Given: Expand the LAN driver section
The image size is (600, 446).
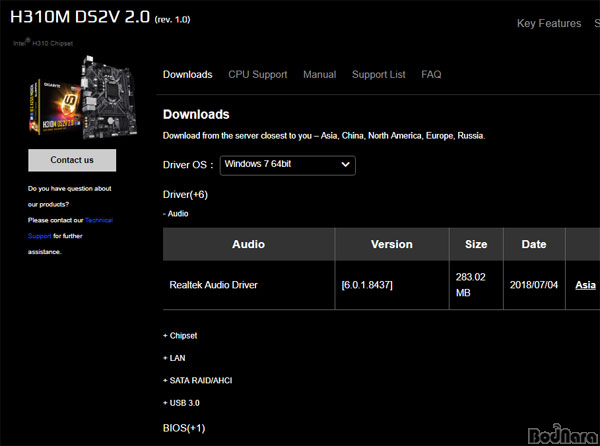Looking at the screenshot, I should (174, 358).
